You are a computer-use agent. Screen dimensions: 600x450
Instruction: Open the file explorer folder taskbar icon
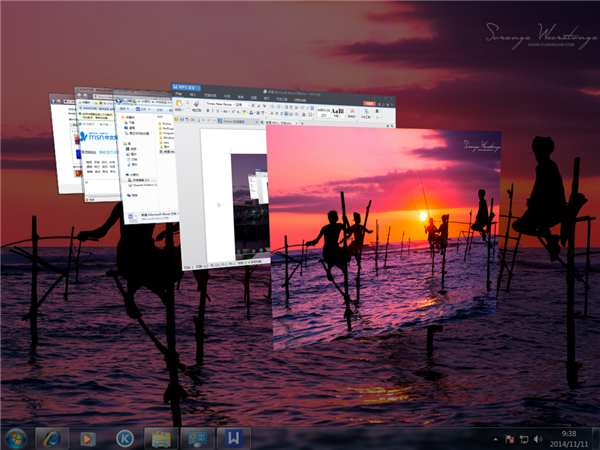pos(160,438)
